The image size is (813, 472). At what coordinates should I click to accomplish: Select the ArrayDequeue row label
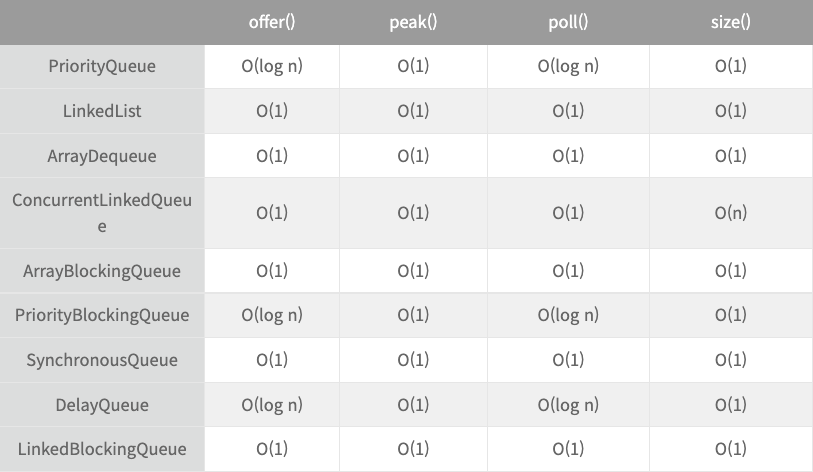click(x=102, y=156)
